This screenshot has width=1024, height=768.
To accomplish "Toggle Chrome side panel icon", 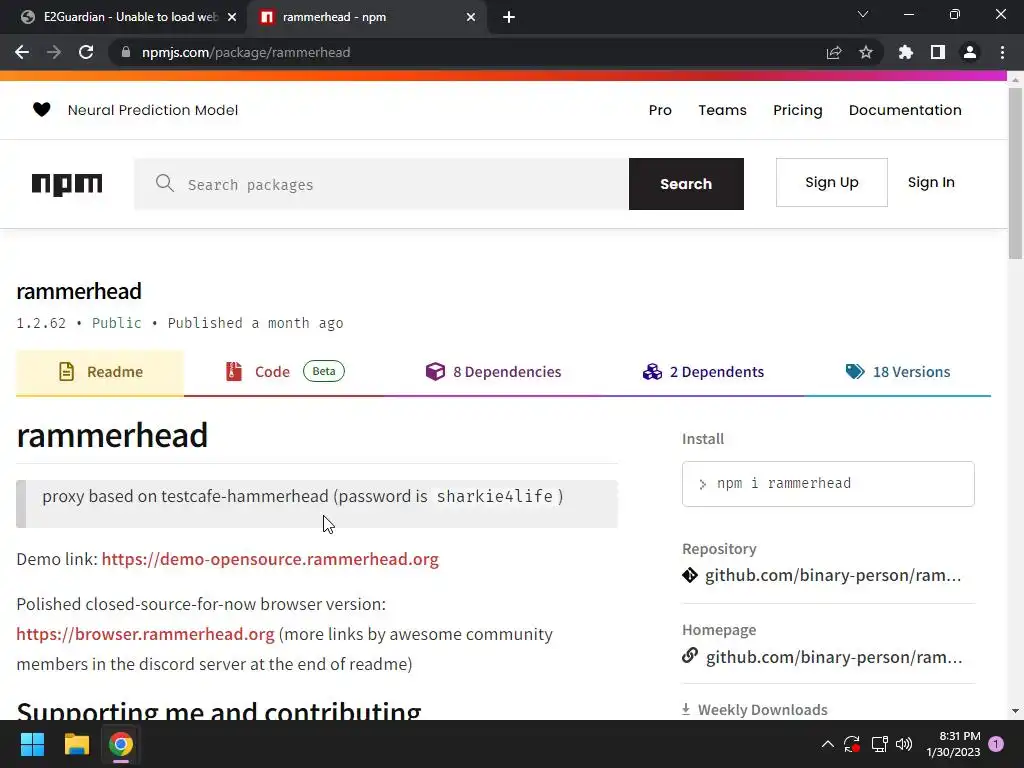I will 938,52.
